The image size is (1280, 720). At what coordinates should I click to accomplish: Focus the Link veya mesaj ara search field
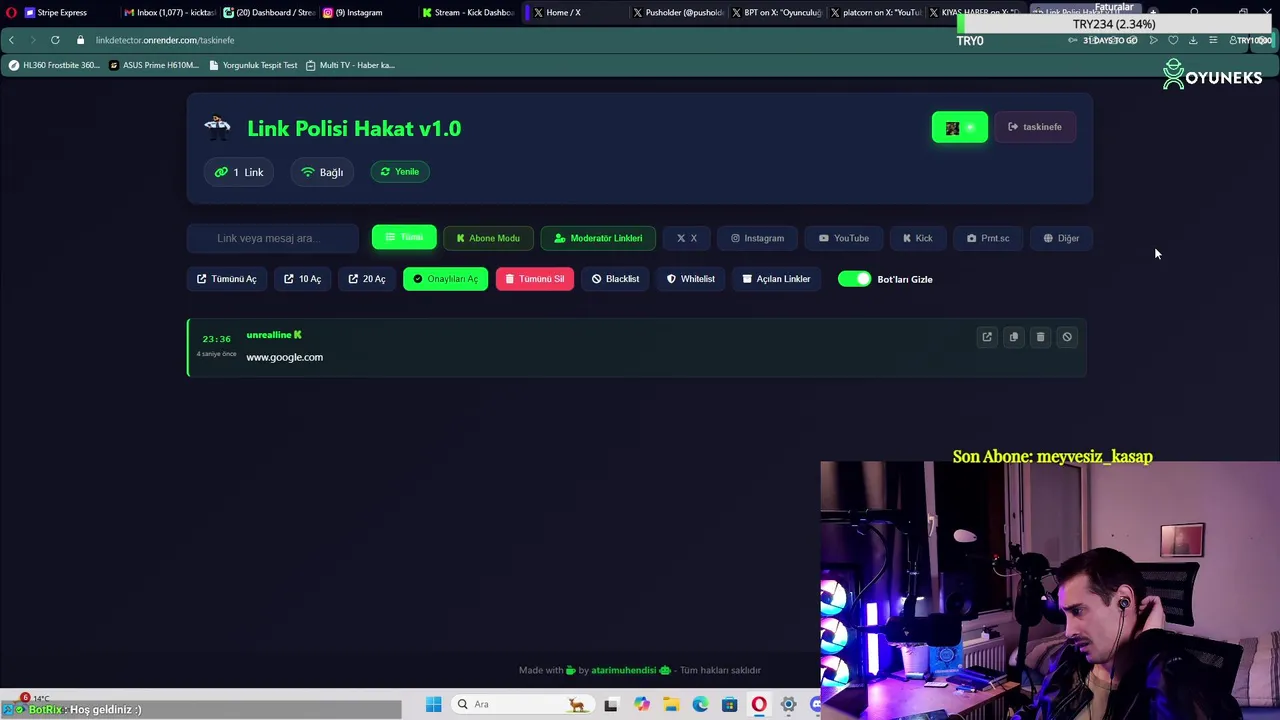(273, 238)
